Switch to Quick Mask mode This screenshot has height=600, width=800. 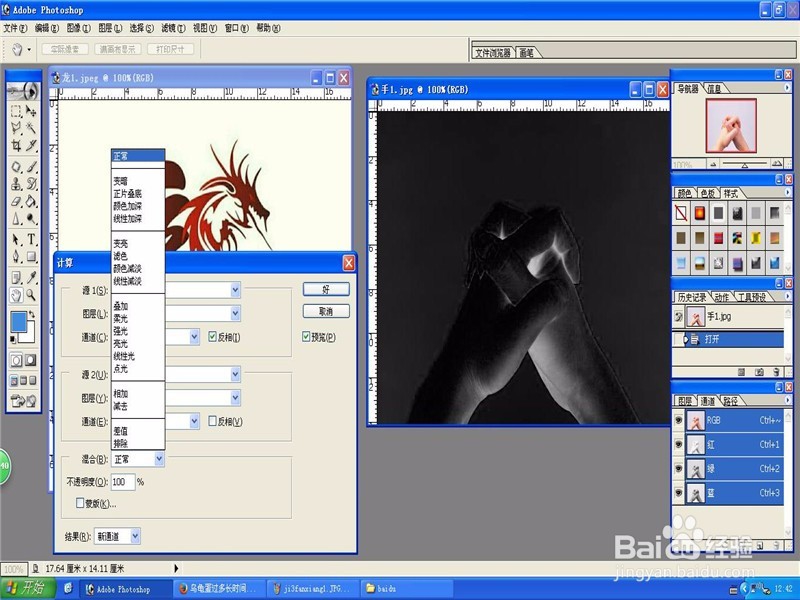31,361
